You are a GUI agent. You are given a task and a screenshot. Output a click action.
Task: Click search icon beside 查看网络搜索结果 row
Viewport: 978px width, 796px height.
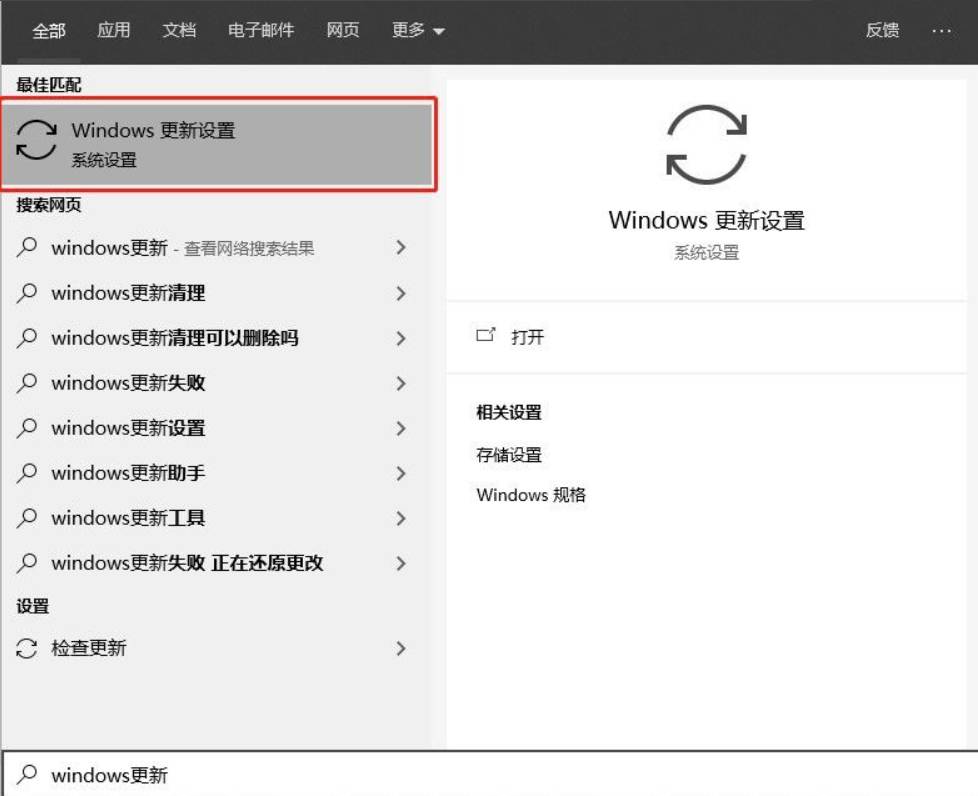27,248
